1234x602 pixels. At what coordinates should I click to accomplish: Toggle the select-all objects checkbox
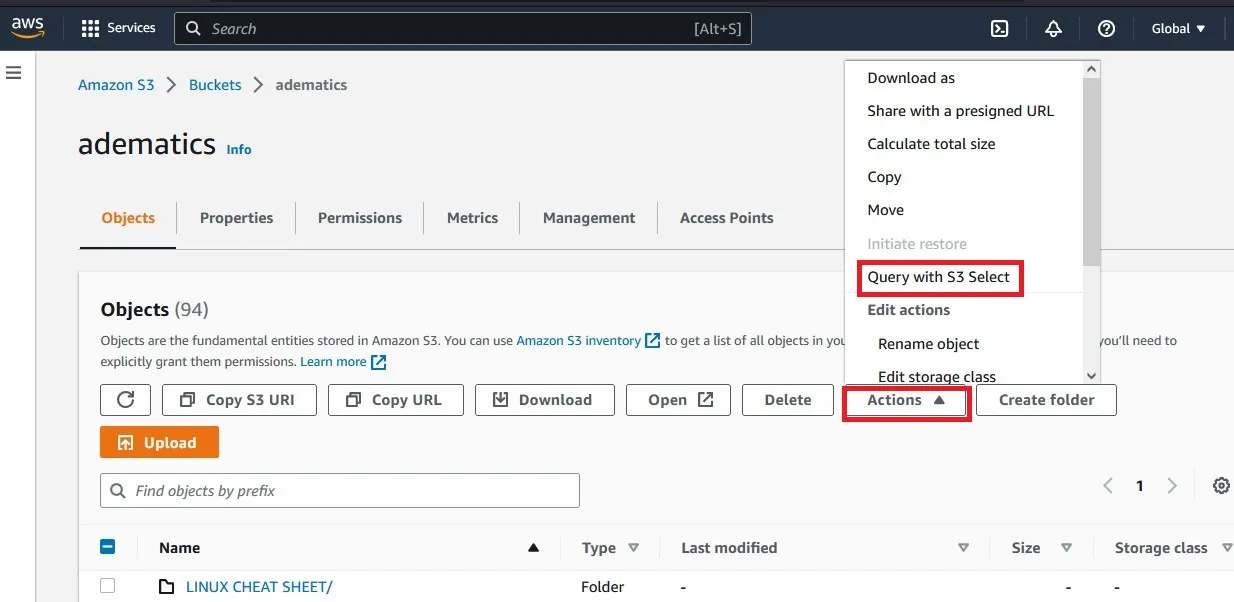pos(108,547)
